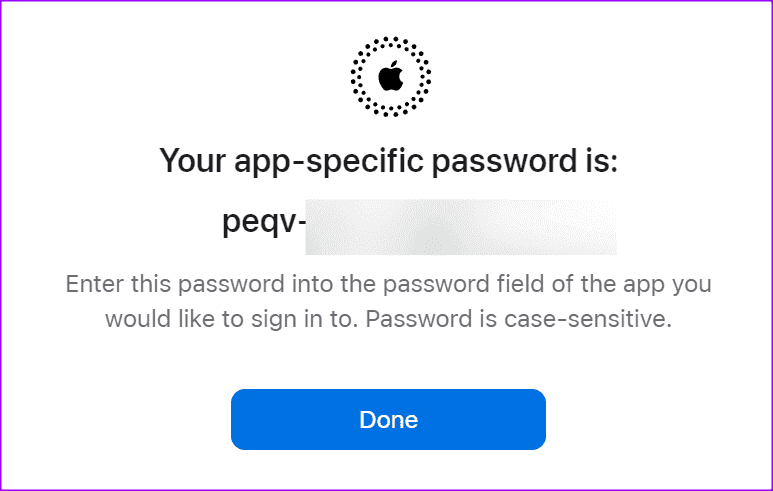Click the 'Enter this password into' instruction line
This screenshot has height=491, width=773.
(x=388, y=284)
